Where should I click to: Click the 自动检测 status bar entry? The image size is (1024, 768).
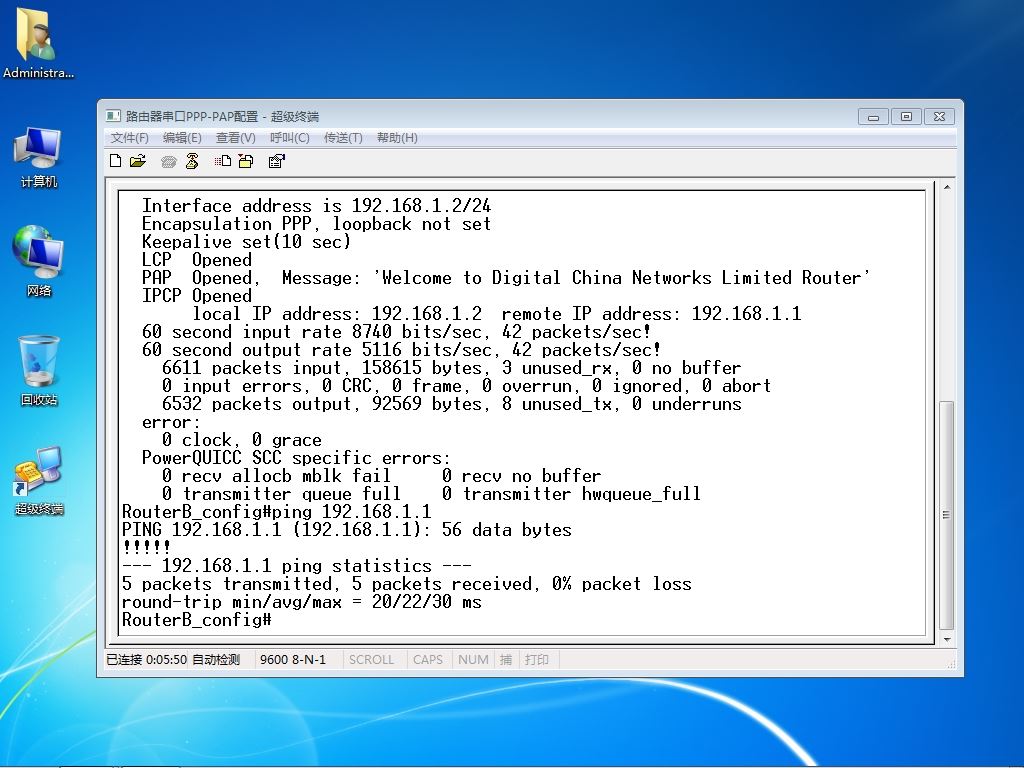[216, 660]
